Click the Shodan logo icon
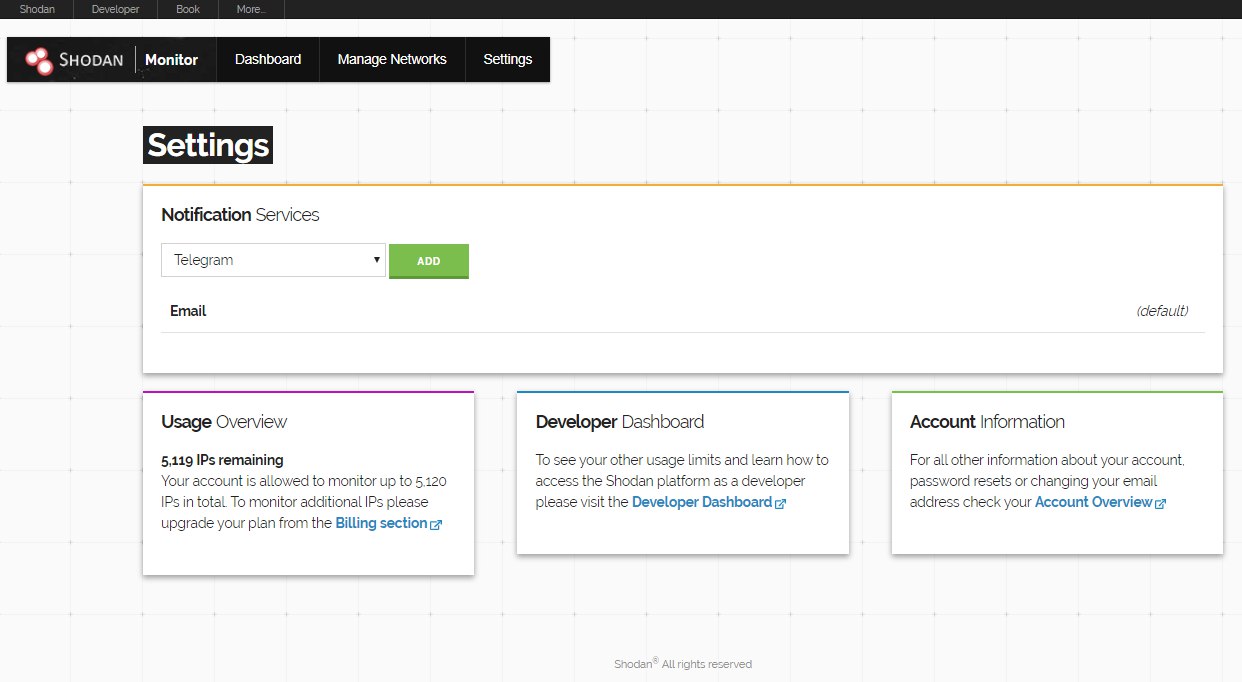Screen dimensions: 1242x682 tap(39, 61)
